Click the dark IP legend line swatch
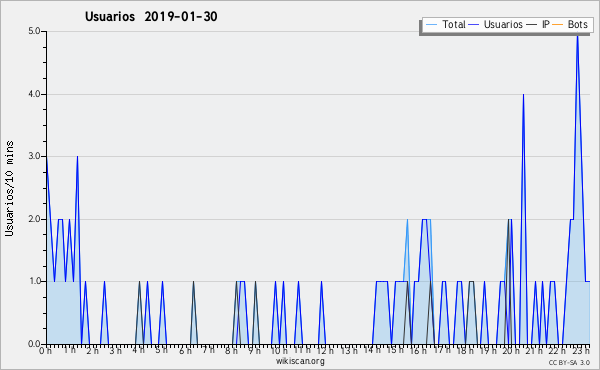This screenshot has width=600, height=370. point(532,25)
